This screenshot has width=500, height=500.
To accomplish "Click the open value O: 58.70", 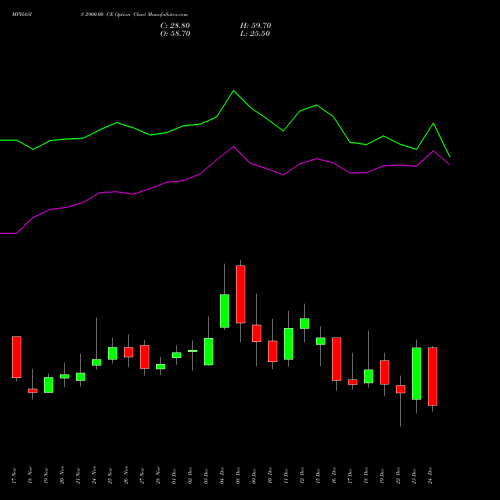I will [x=175, y=34].
